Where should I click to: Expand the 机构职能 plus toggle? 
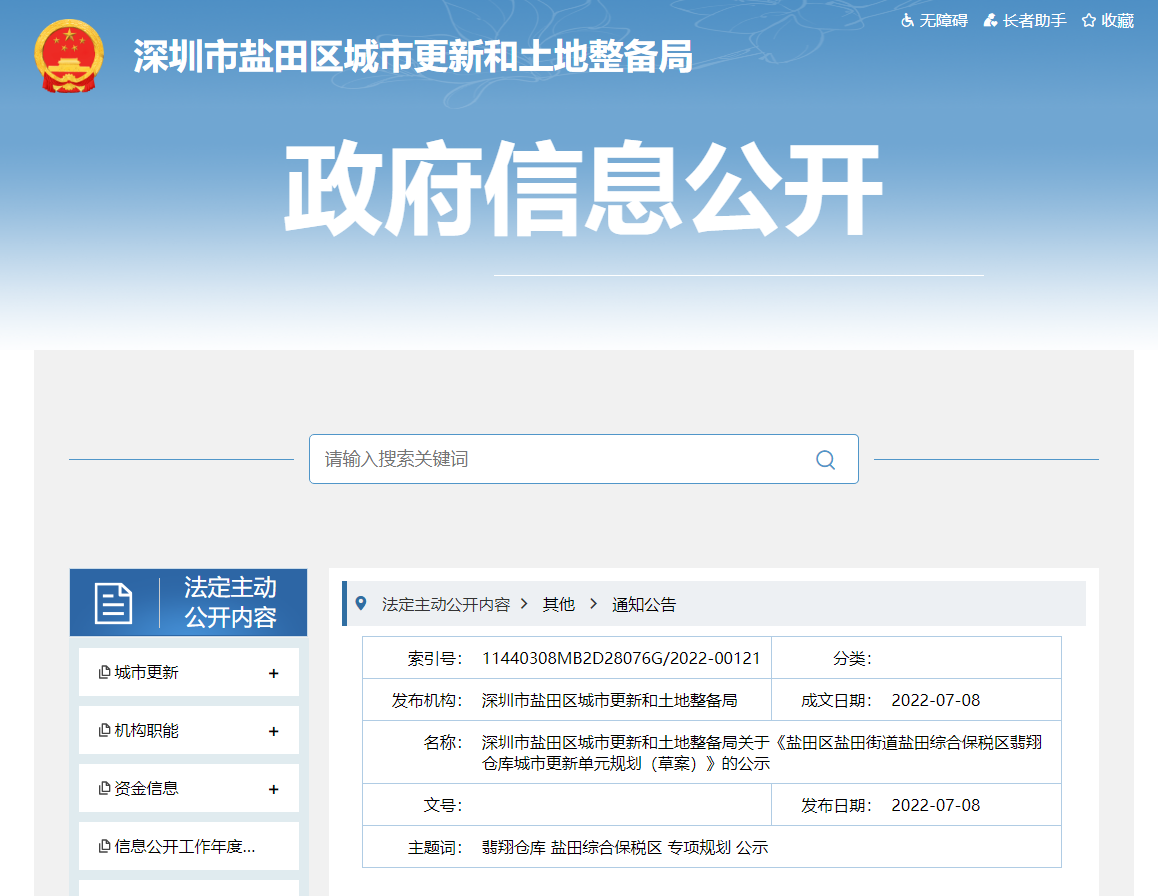point(273,732)
